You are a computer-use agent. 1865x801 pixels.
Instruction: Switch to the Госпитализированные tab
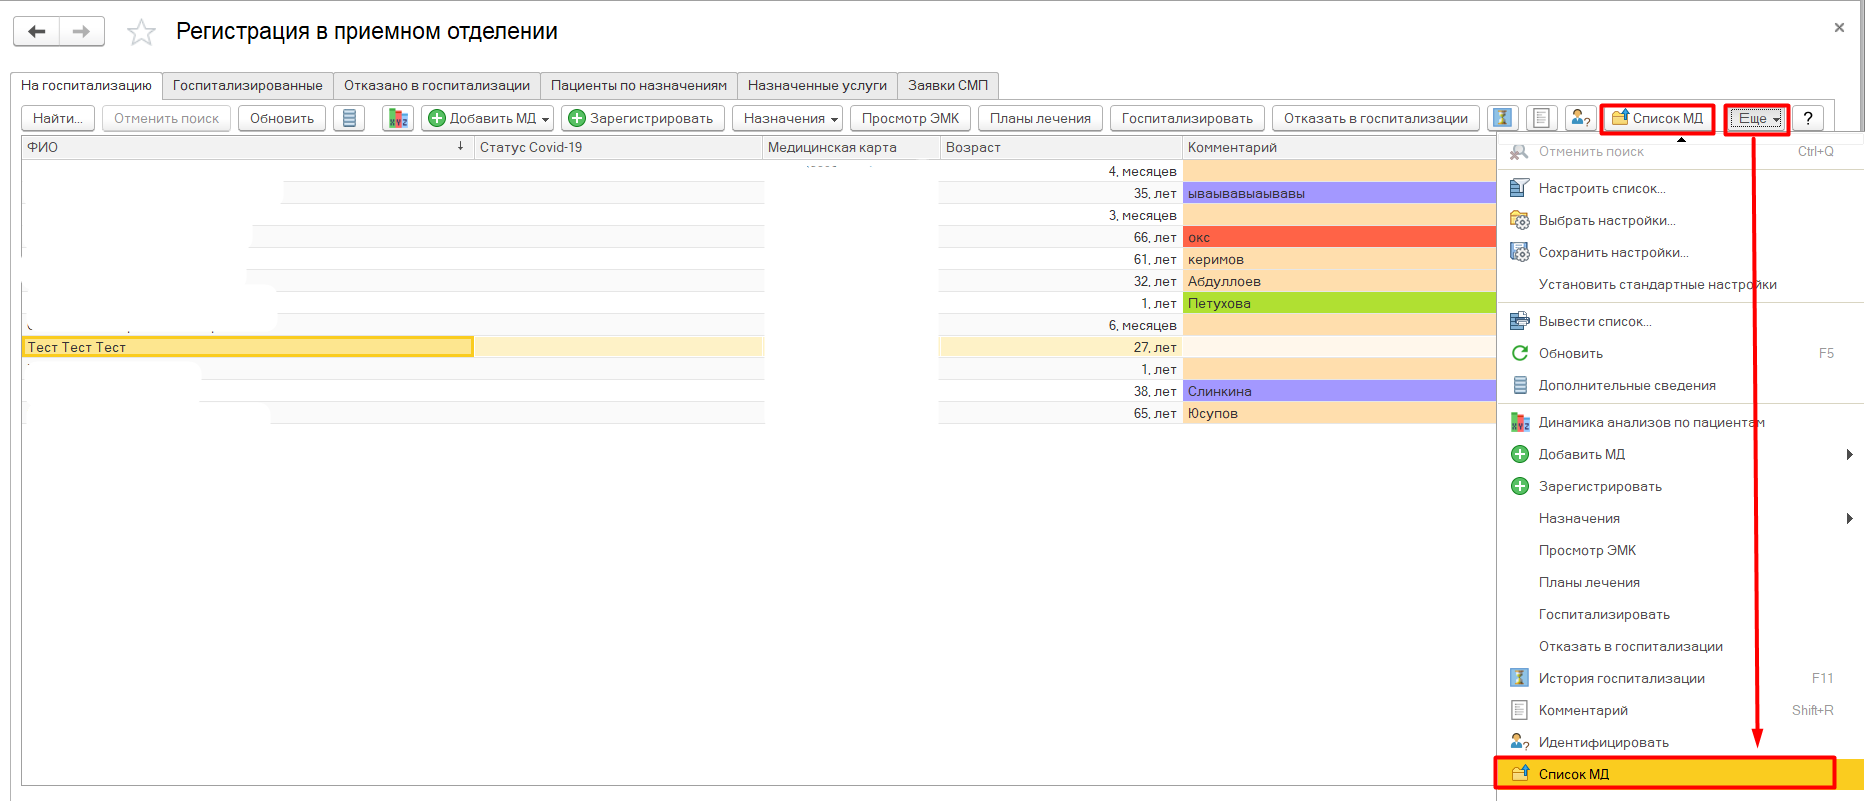247,85
